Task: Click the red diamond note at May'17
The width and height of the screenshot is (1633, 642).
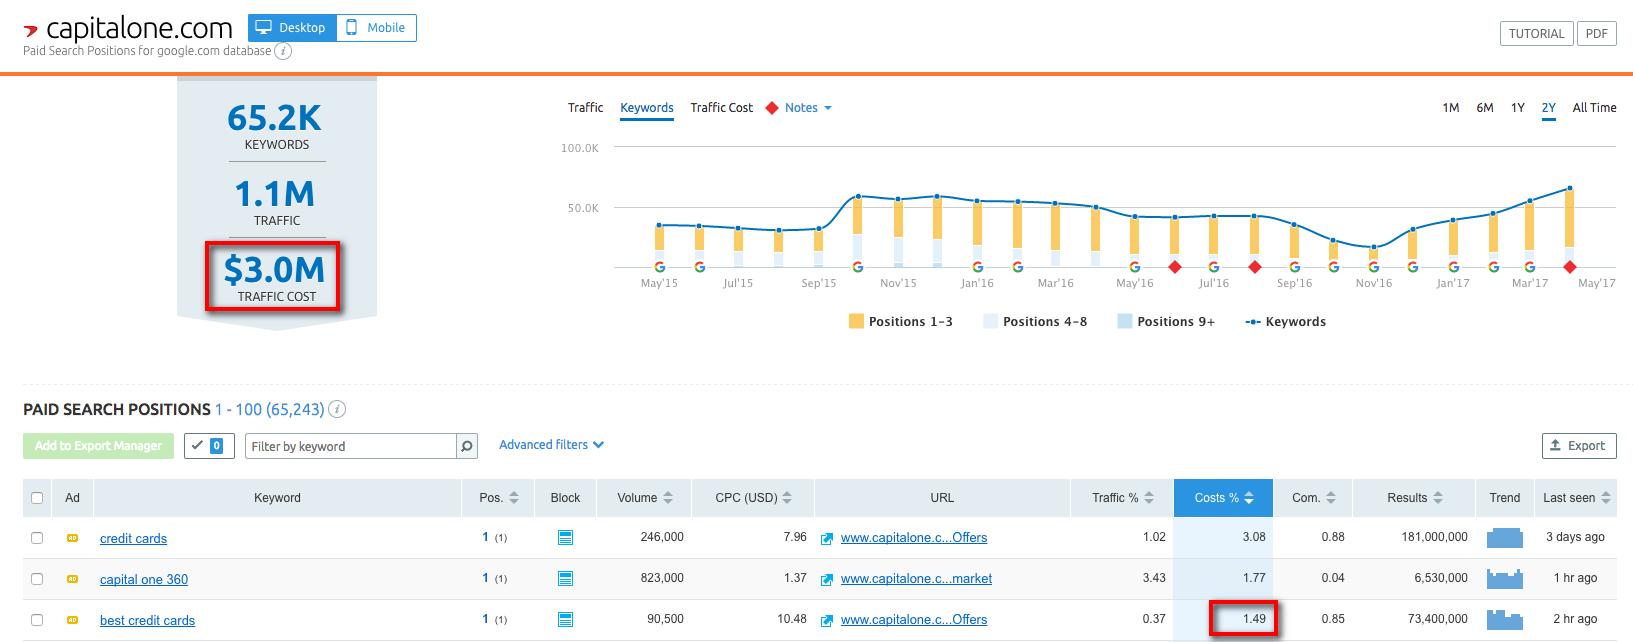Action: coord(1570,267)
